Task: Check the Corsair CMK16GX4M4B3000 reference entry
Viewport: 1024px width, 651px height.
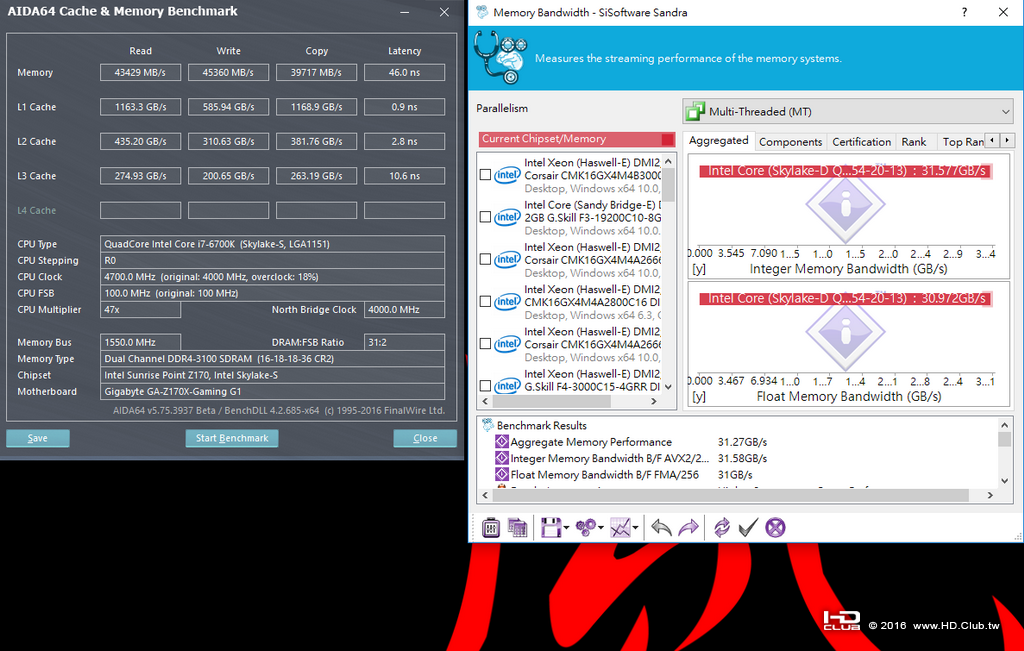Action: (x=485, y=175)
